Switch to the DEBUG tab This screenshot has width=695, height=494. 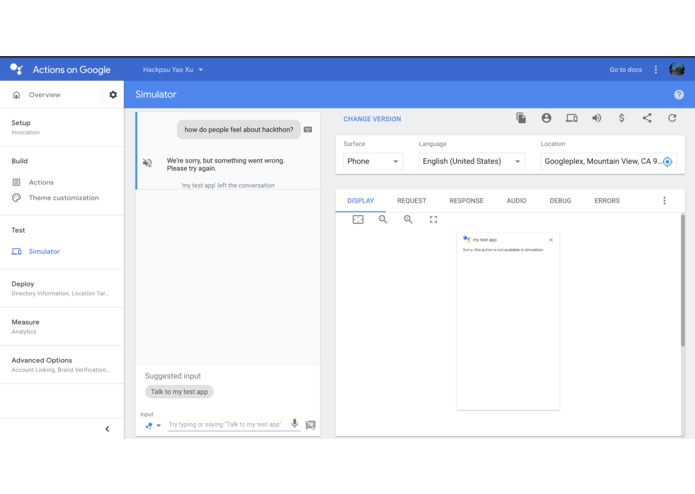(x=560, y=201)
